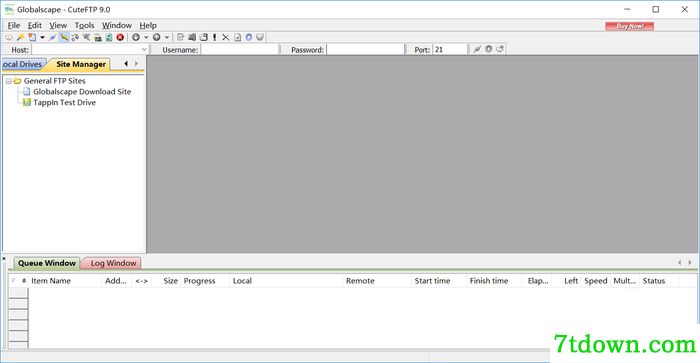Open the Host dropdown list arrow

click(x=144, y=50)
